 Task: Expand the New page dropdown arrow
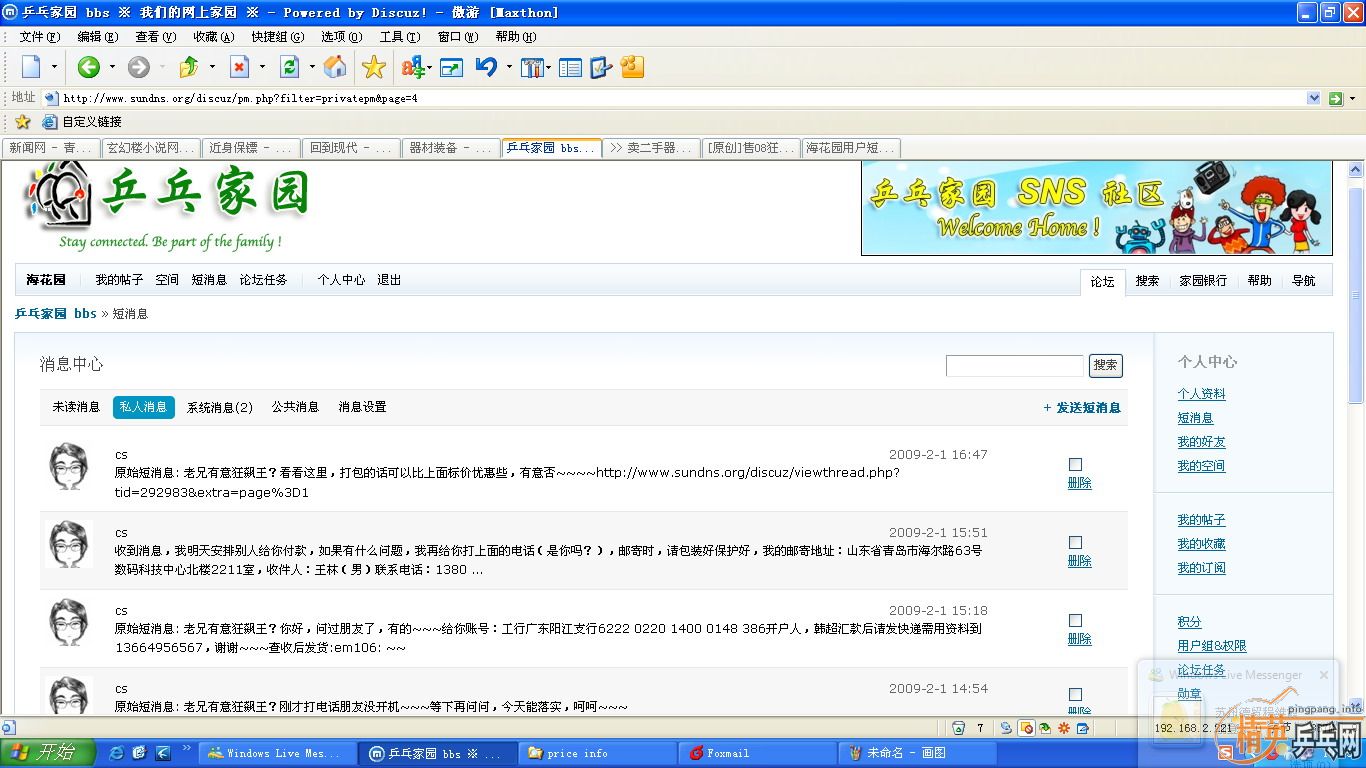pyautogui.click(x=54, y=67)
